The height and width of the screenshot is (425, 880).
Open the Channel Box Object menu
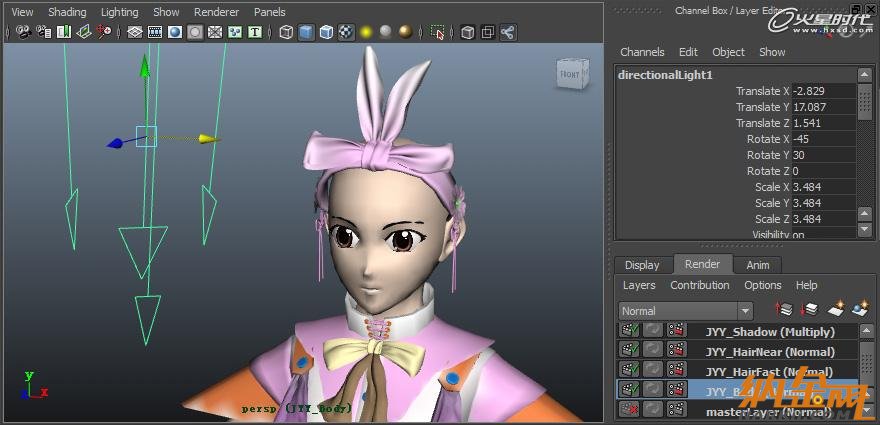728,52
